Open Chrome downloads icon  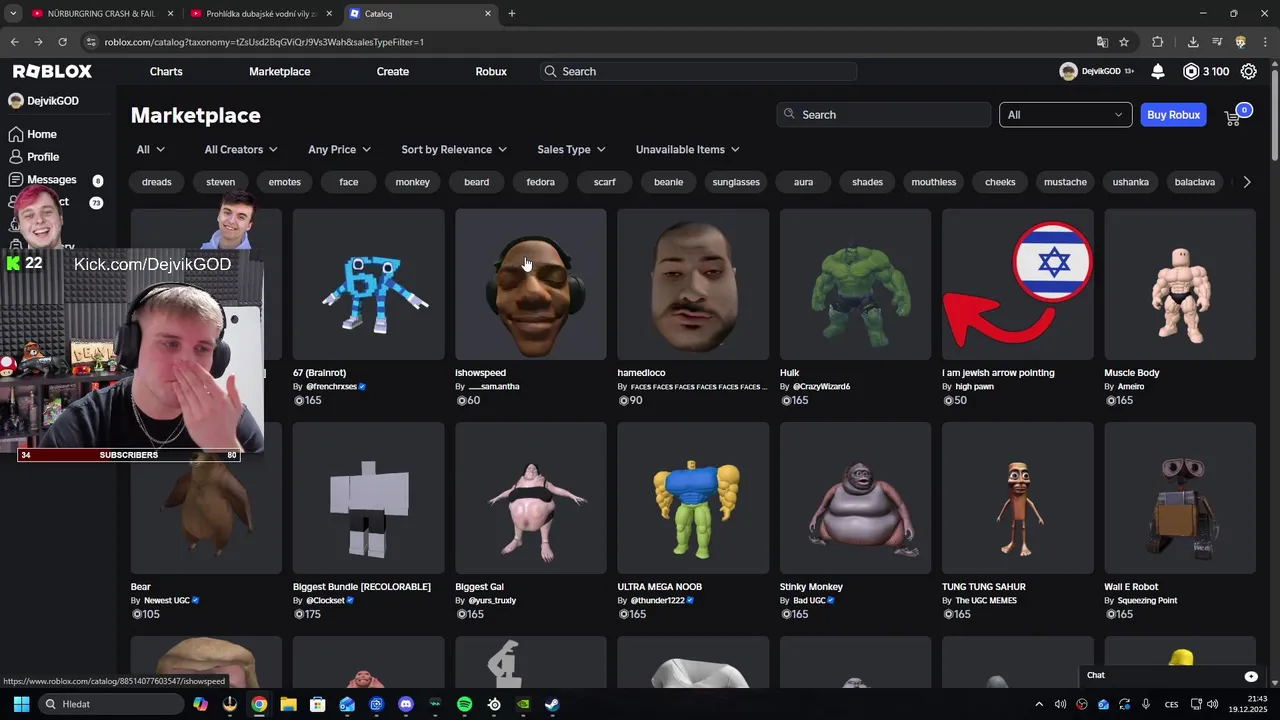click(x=1193, y=42)
